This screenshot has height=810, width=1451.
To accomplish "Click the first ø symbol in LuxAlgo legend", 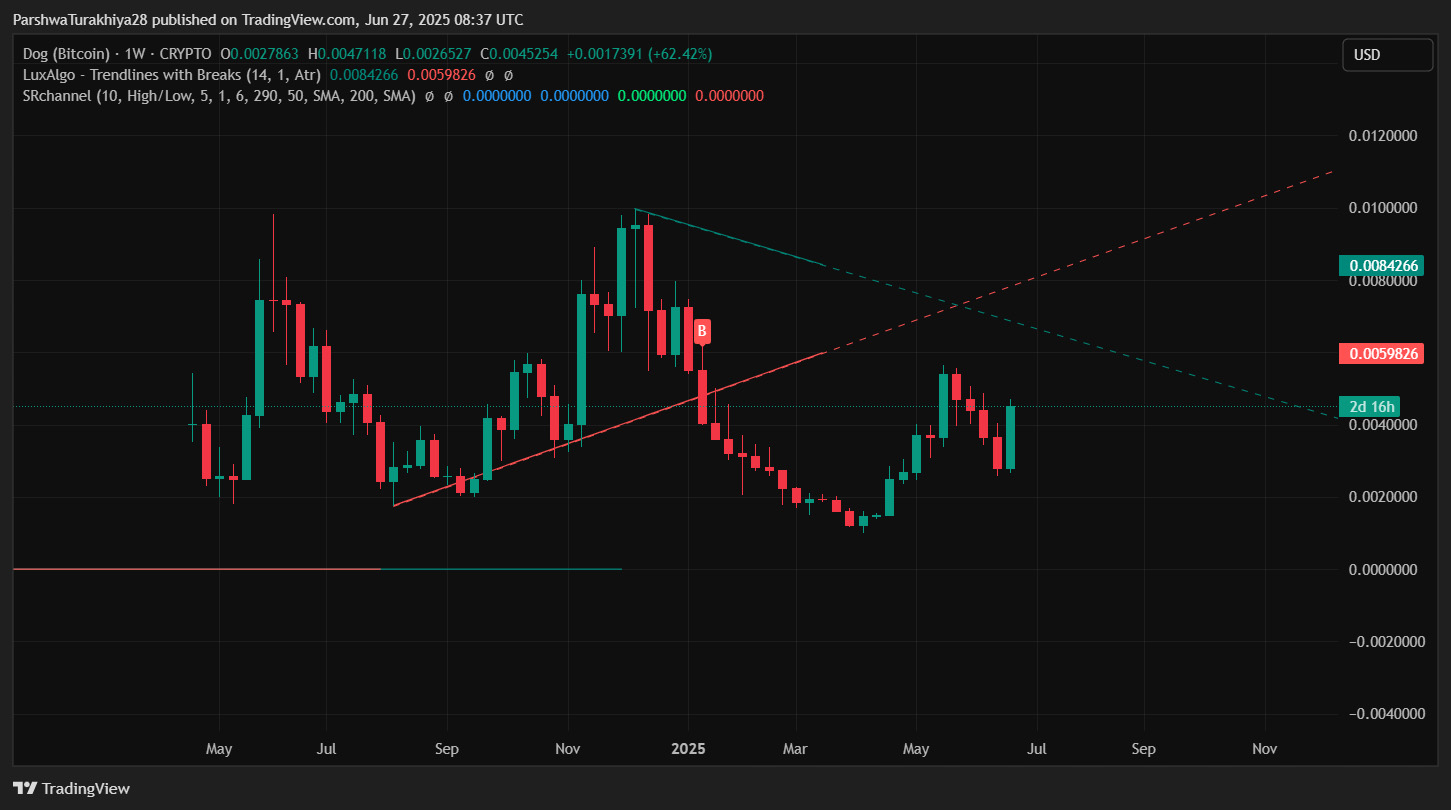I will click(488, 74).
